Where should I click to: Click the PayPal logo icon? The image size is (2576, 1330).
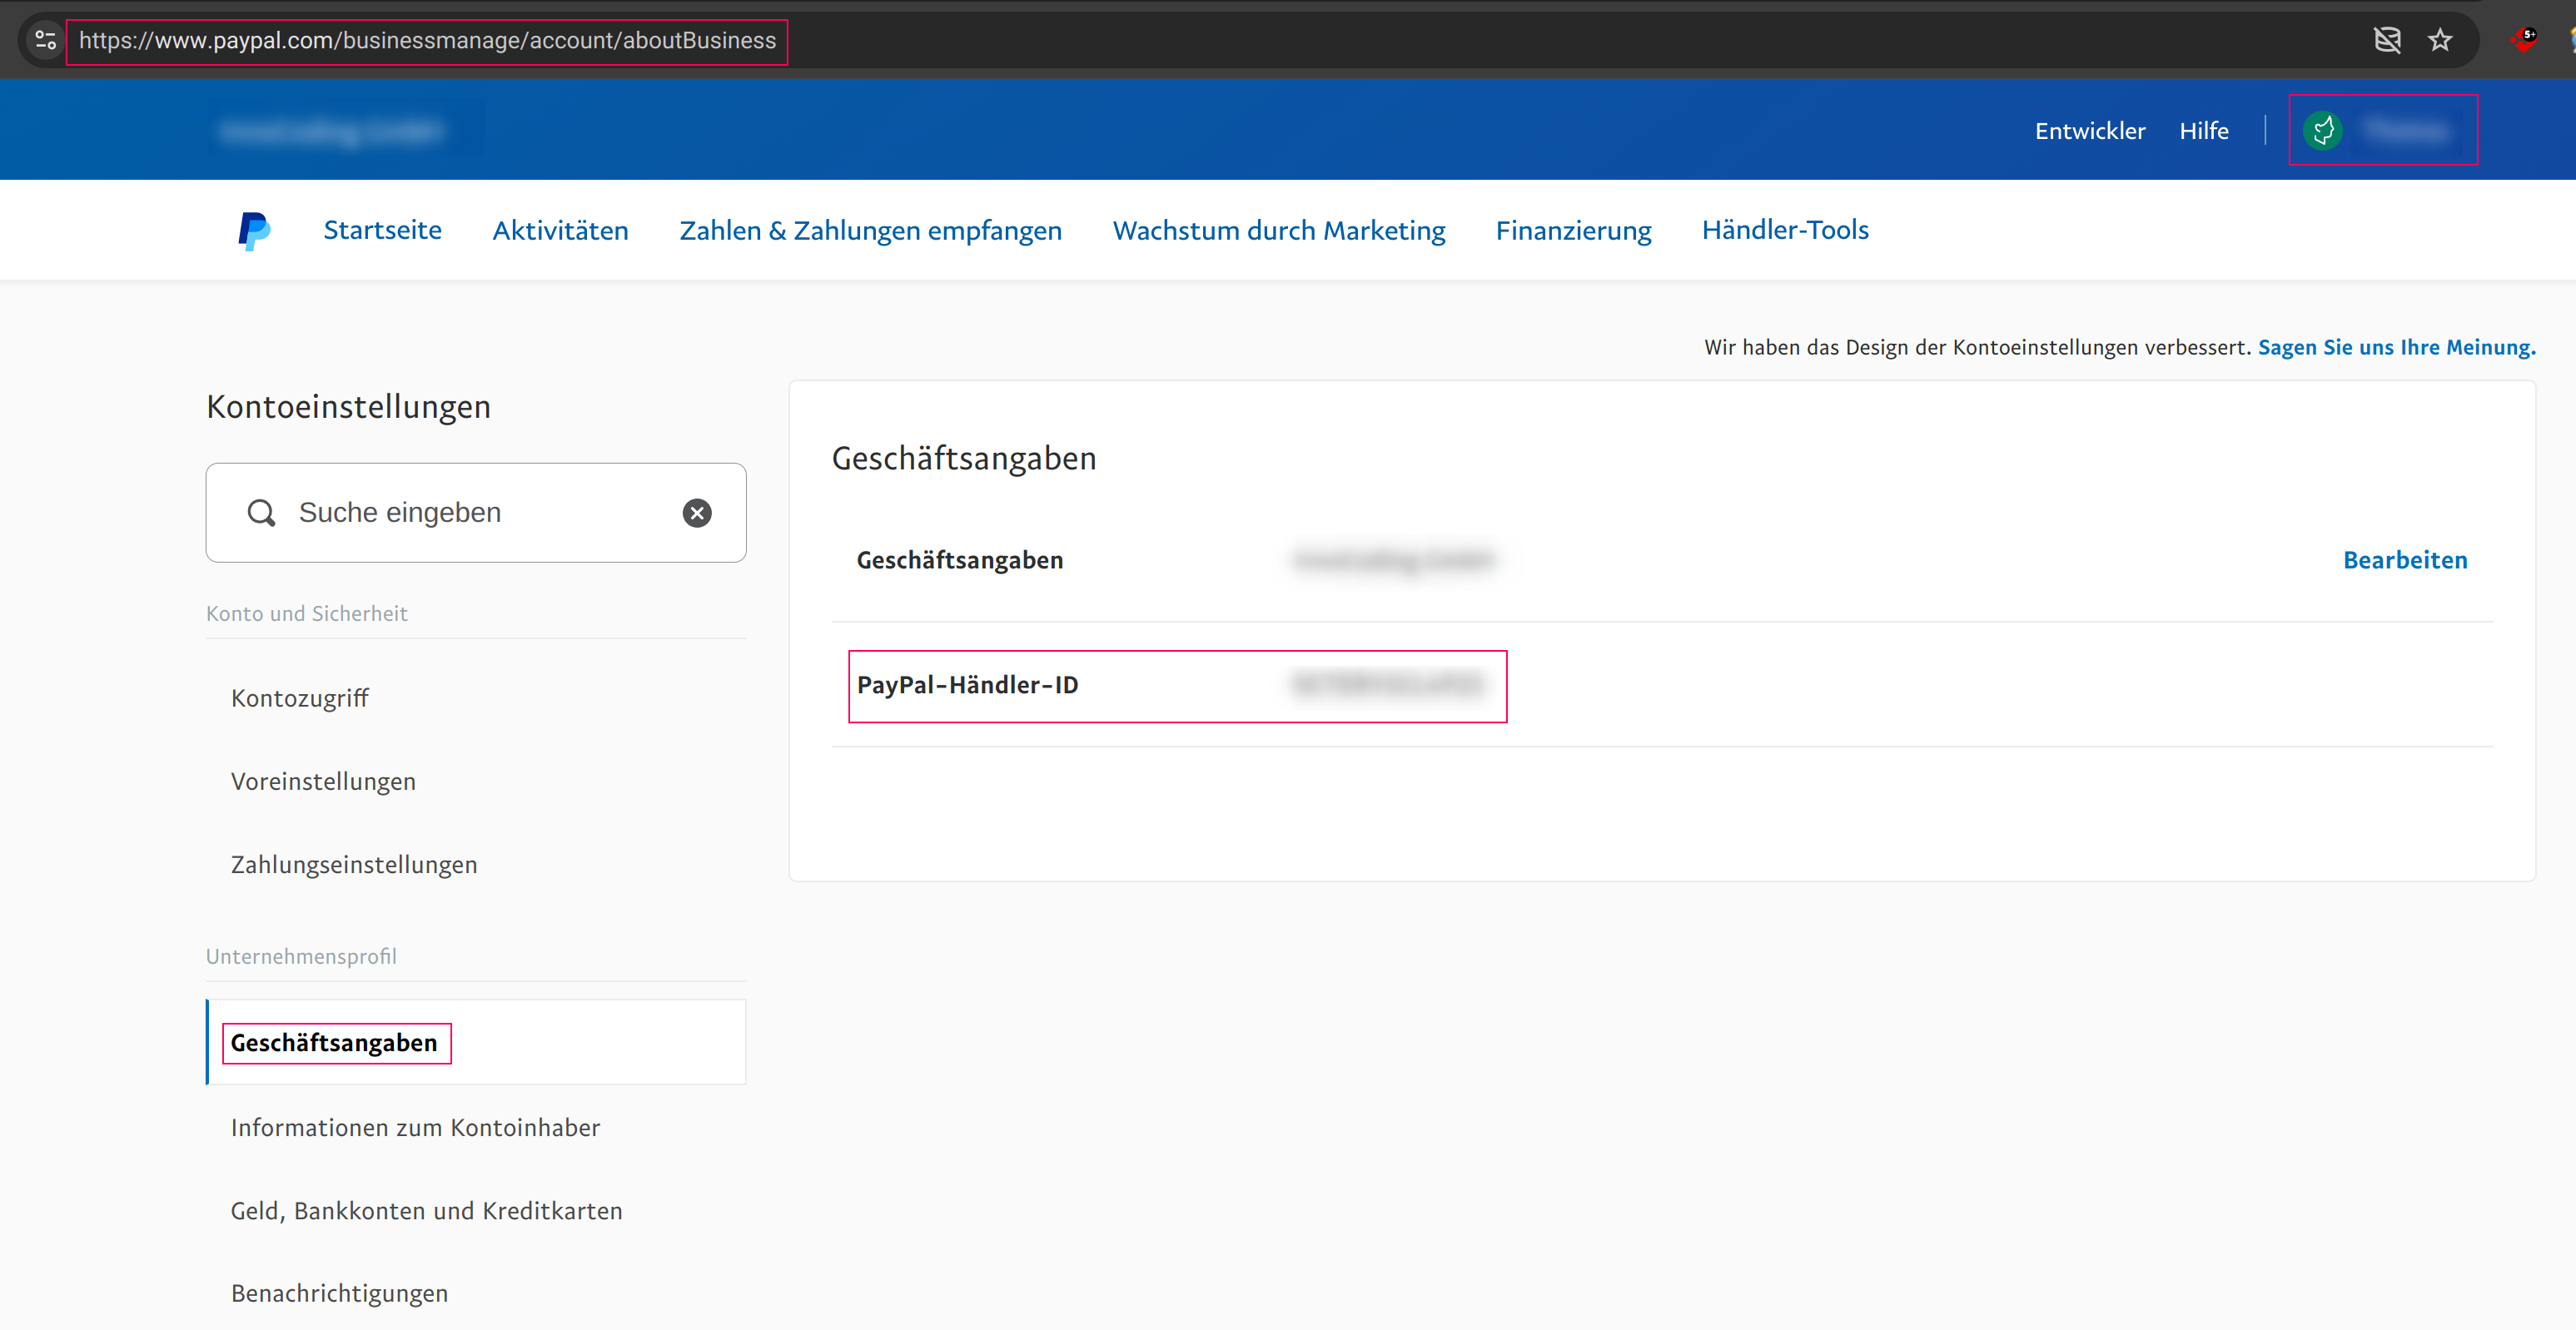[254, 230]
